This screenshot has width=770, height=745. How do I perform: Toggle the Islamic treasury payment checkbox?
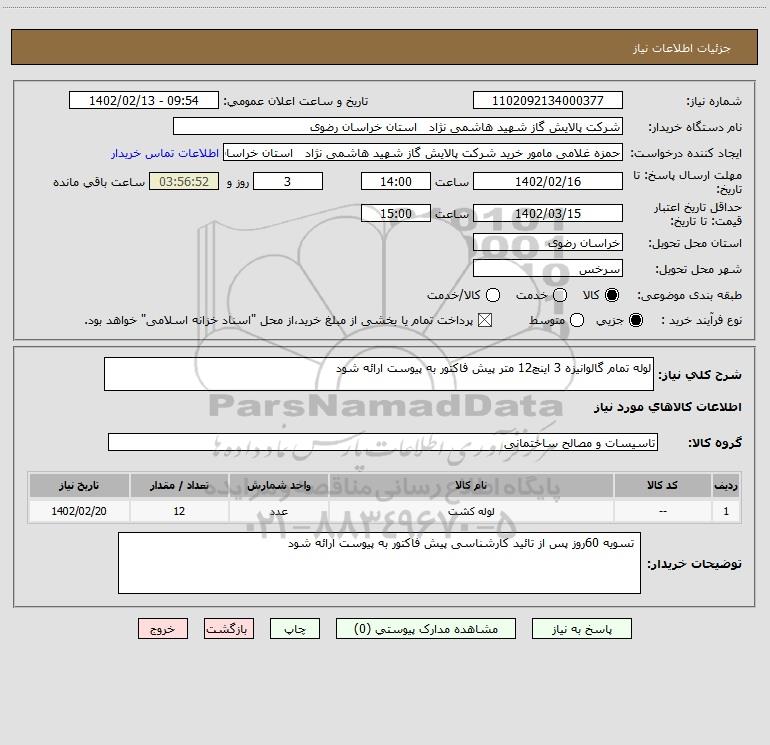click(x=485, y=320)
